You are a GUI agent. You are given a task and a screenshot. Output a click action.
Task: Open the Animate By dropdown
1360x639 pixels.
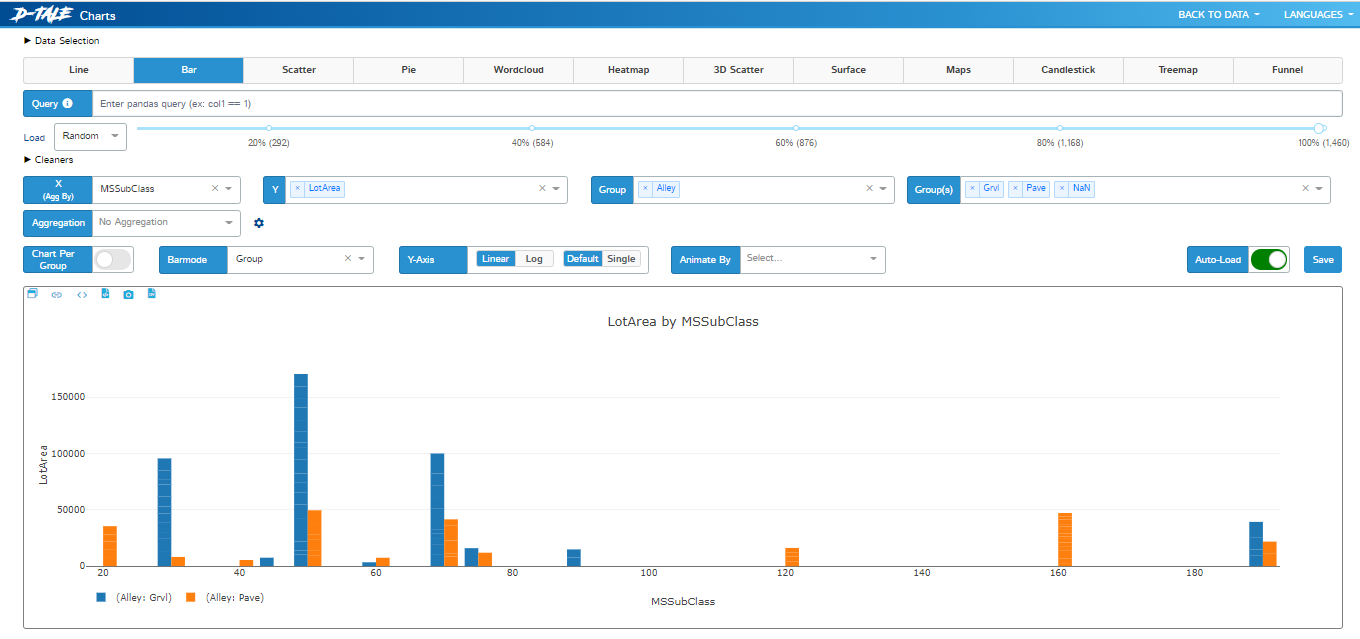point(810,259)
